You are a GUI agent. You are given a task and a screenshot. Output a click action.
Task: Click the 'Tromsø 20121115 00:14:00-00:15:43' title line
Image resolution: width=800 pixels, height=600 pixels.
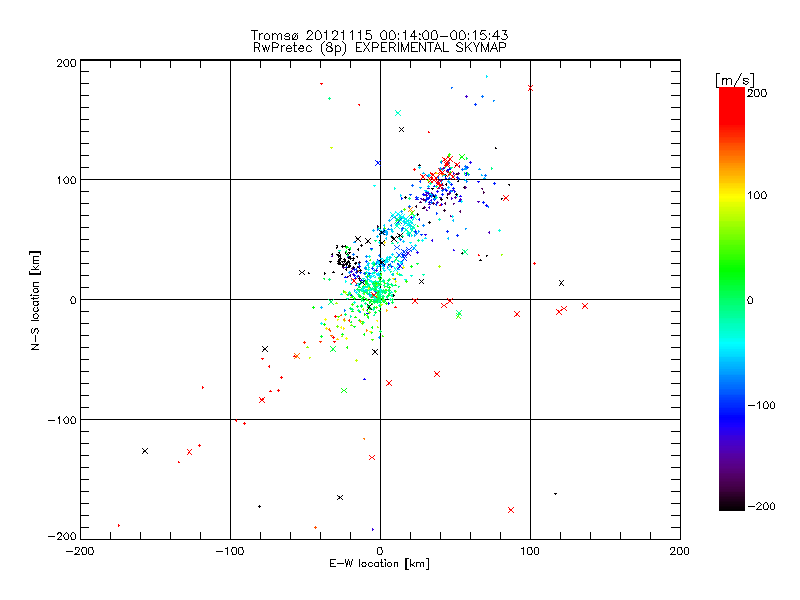(x=379, y=35)
